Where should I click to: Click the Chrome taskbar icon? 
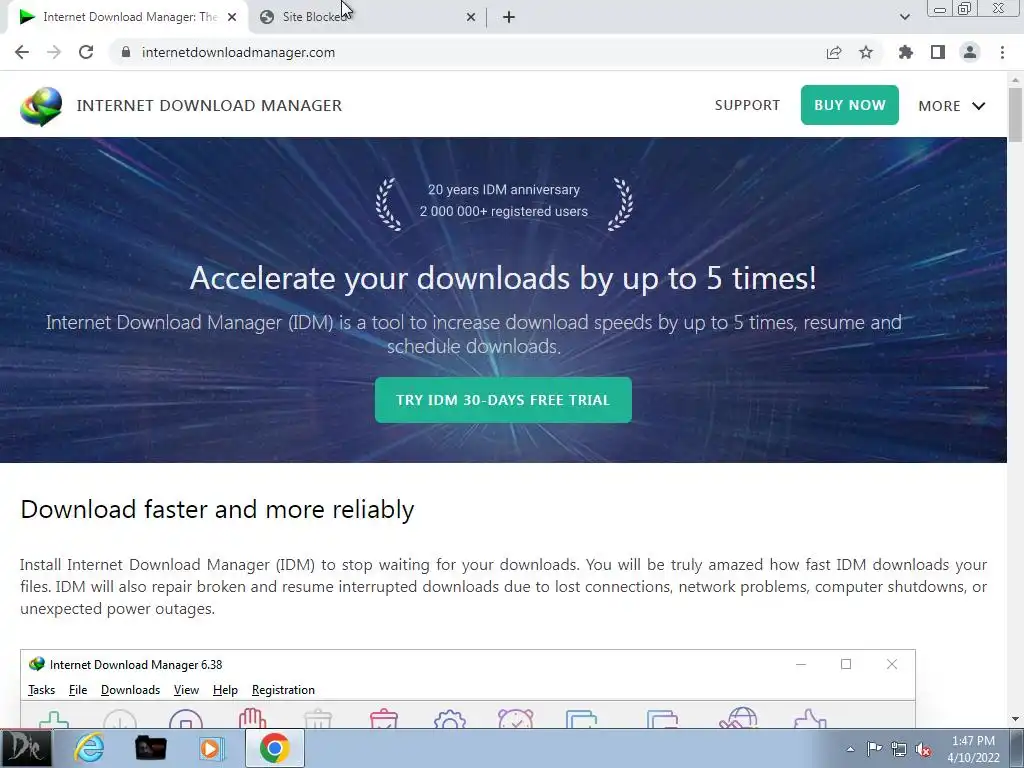275,748
